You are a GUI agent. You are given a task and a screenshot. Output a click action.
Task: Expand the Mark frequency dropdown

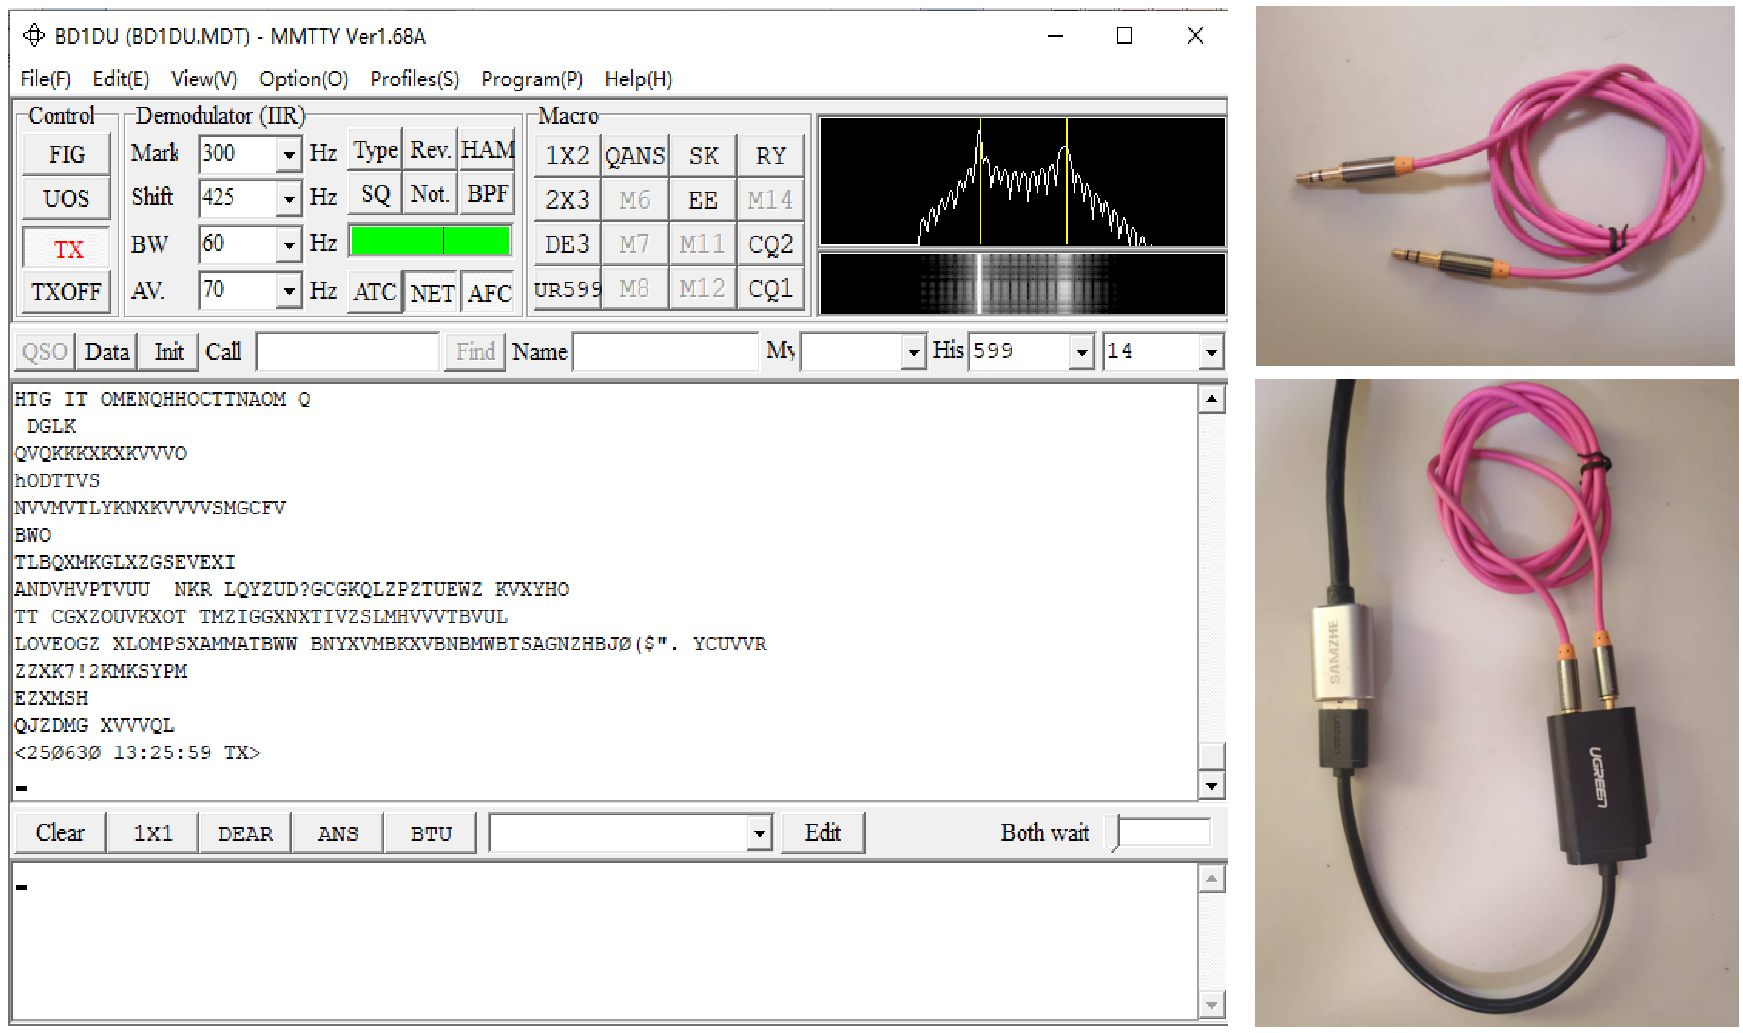(289, 154)
